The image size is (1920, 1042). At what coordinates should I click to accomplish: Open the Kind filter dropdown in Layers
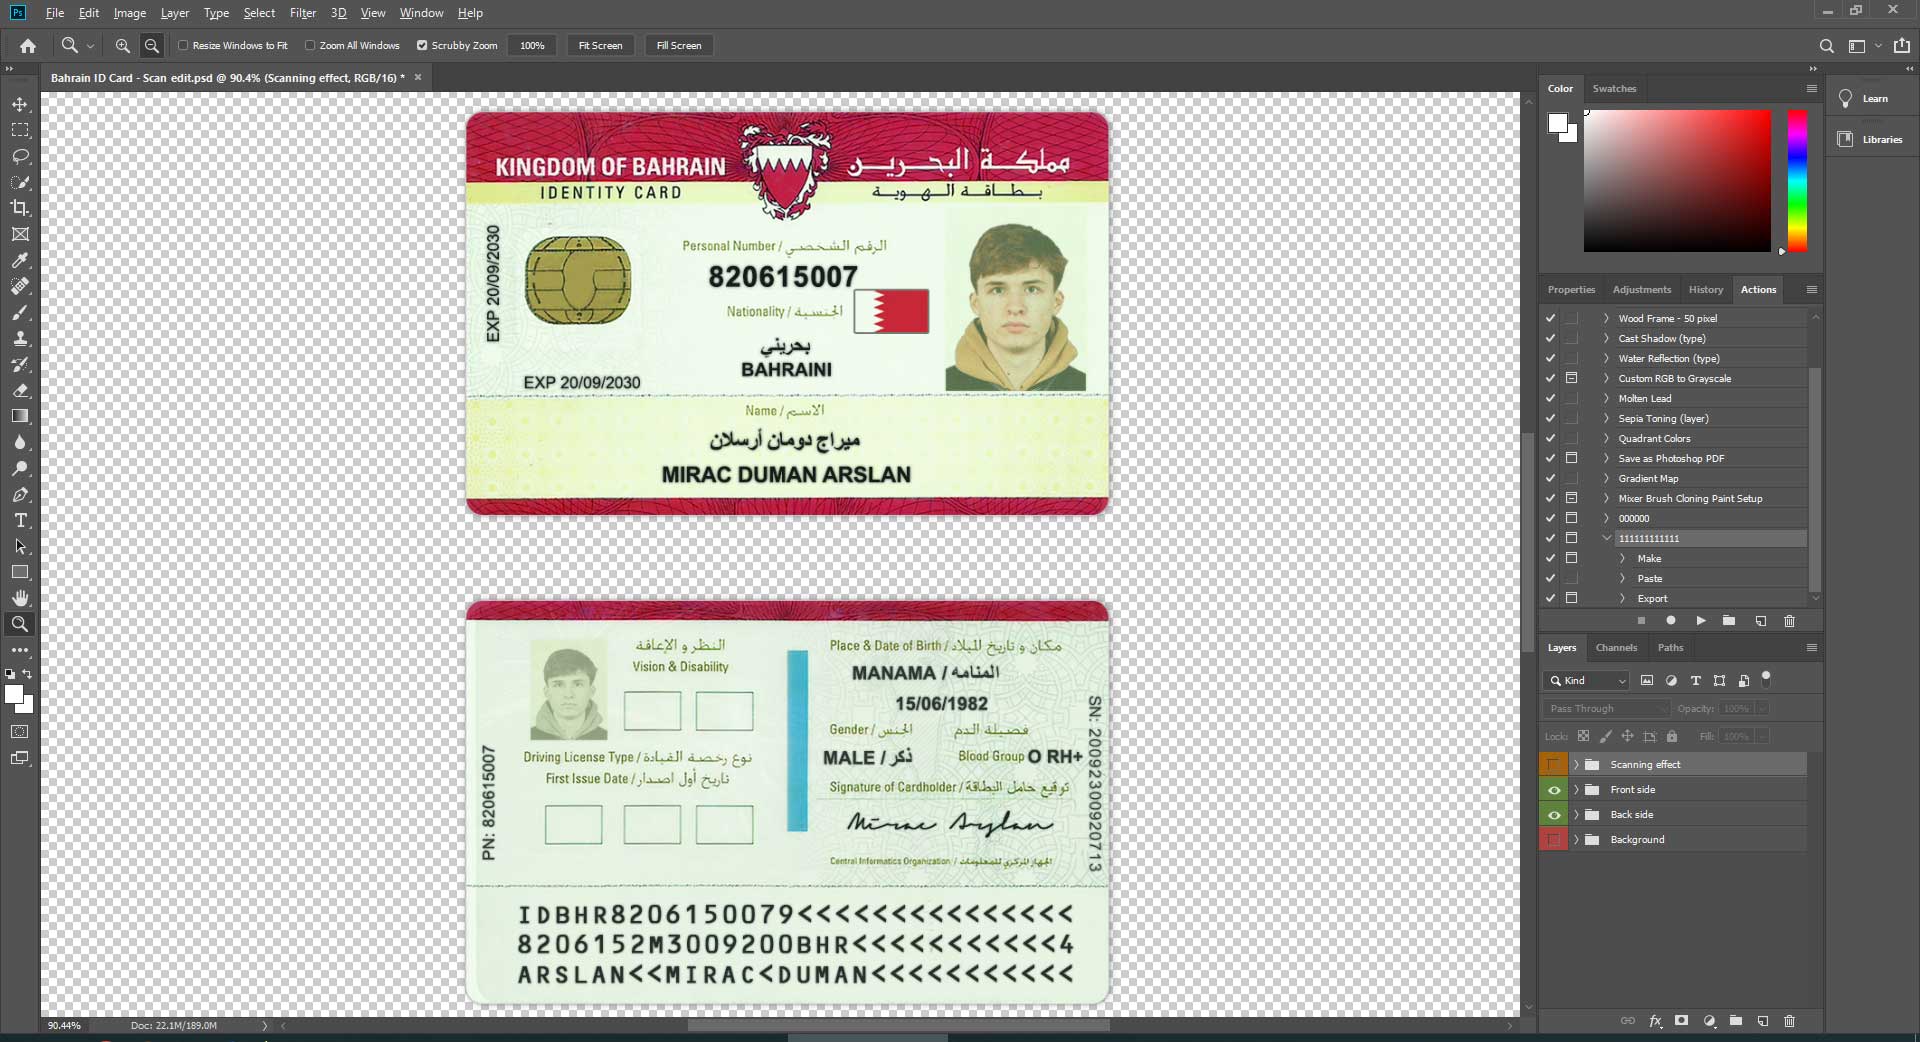[x=1587, y=680]
